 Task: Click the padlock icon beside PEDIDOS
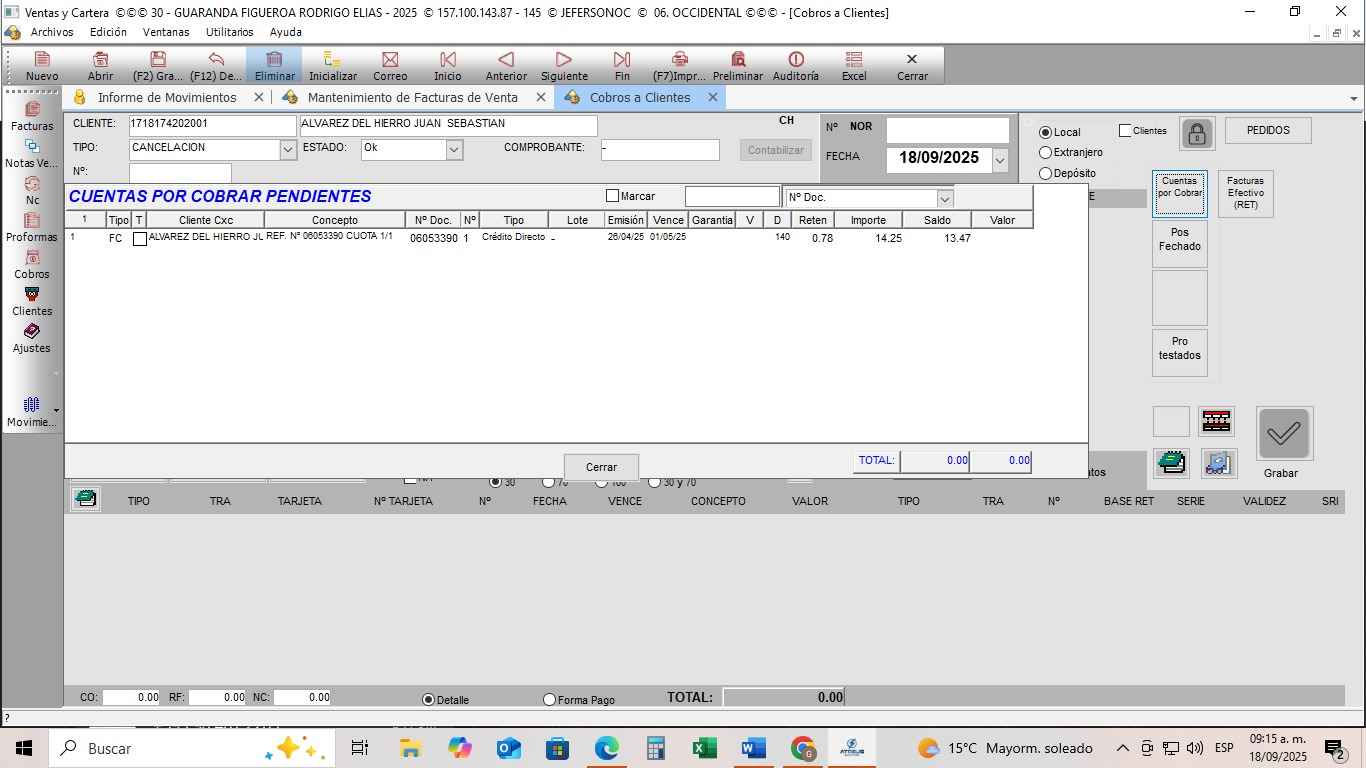(x=1197, y=133)
